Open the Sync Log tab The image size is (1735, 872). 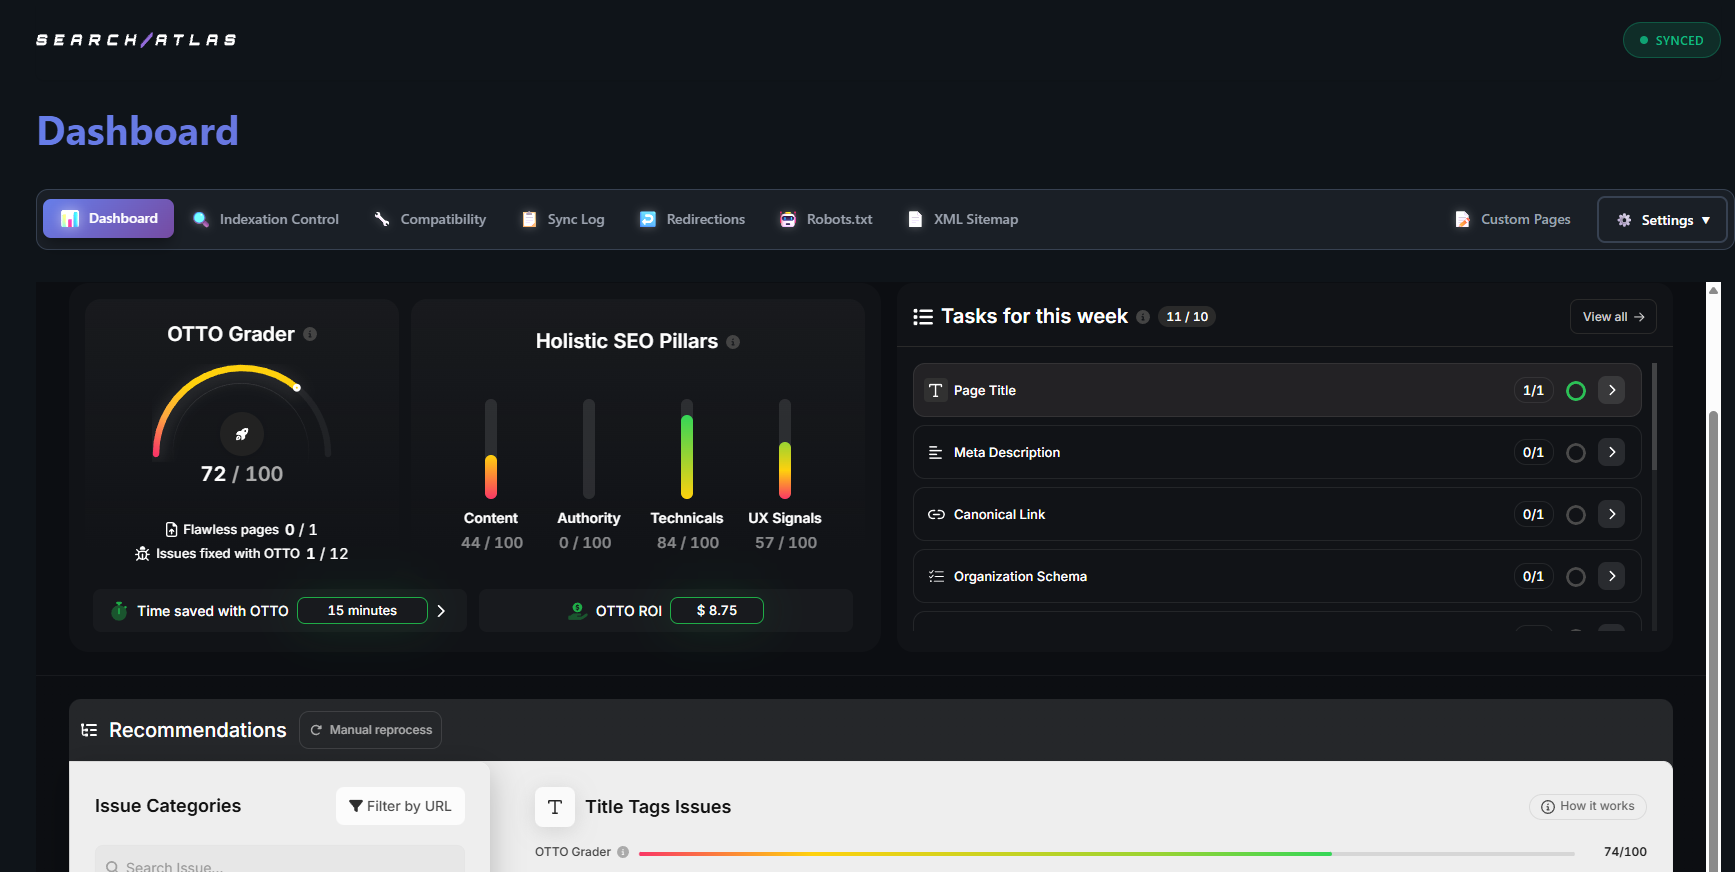click(x=563, y=219)
